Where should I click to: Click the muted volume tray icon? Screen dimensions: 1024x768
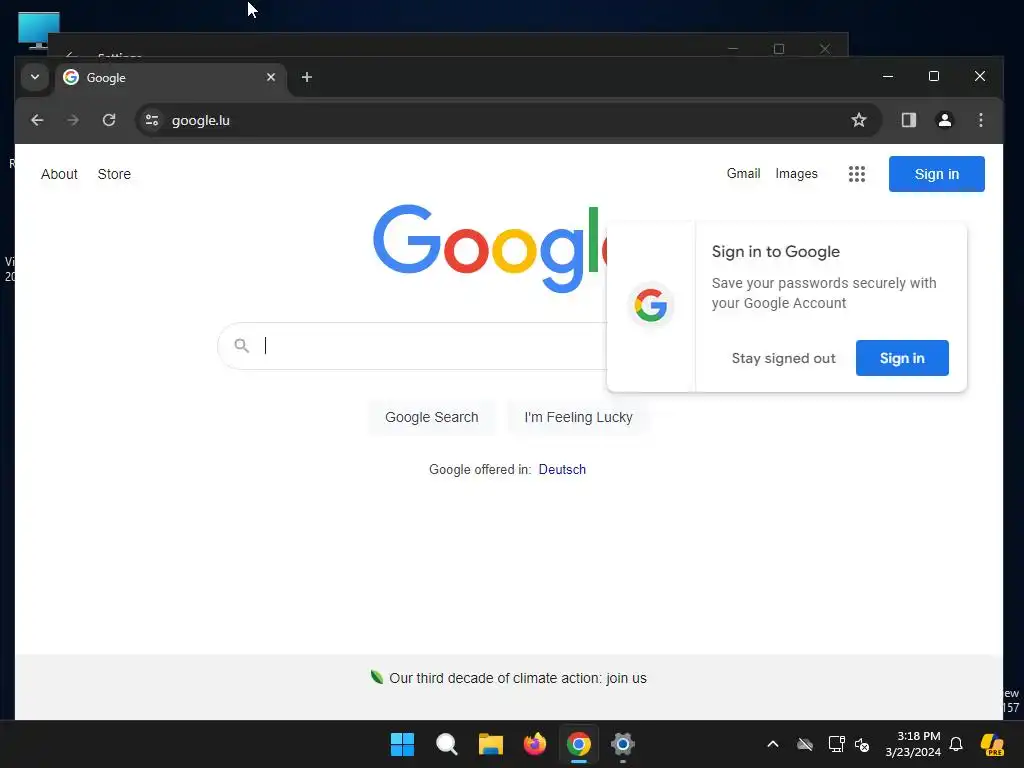(x=862, y=744)
